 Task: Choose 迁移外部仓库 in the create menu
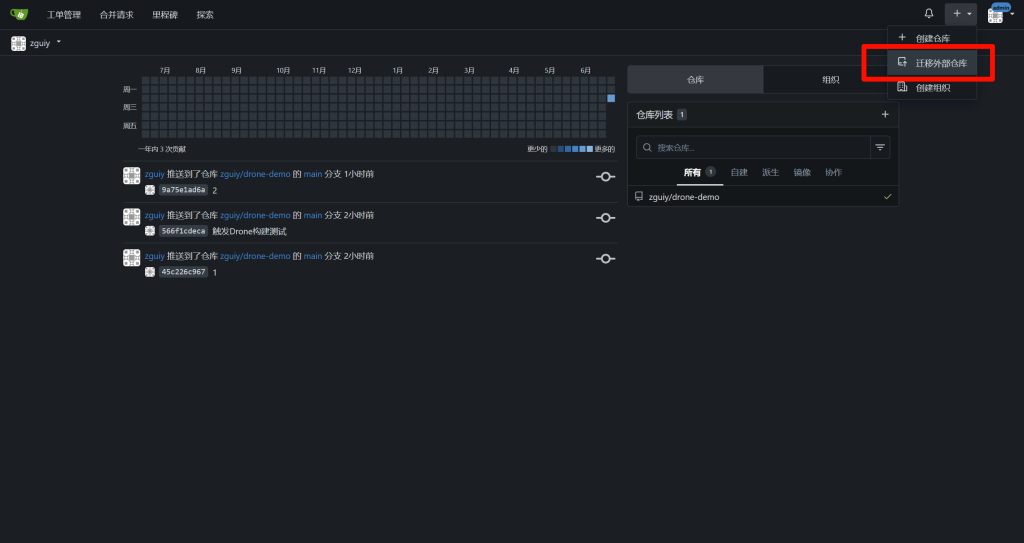tap(940, 63)
